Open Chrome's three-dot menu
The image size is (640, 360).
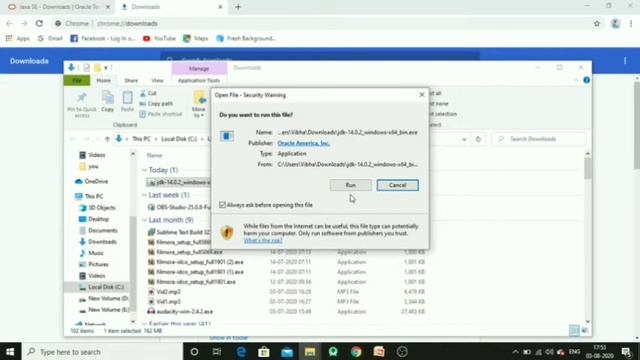point(631,24)
